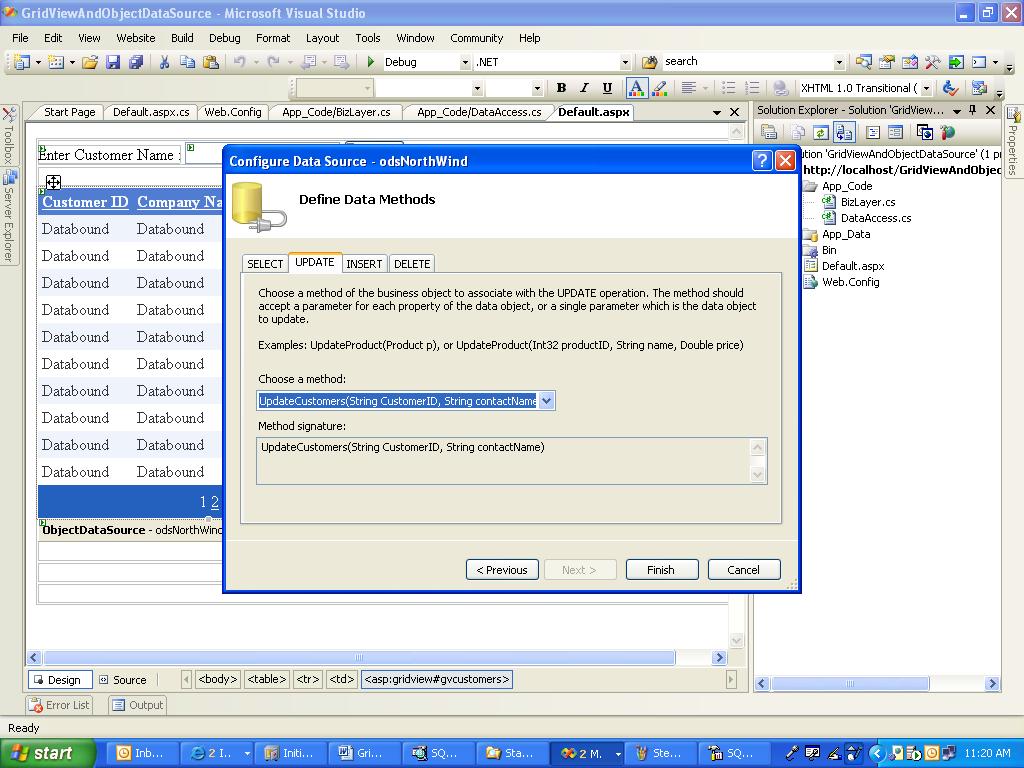Viewport: 1024px width, 768px height.
Task: Click the Copy toolbar icon
Action: coord(187,62)
